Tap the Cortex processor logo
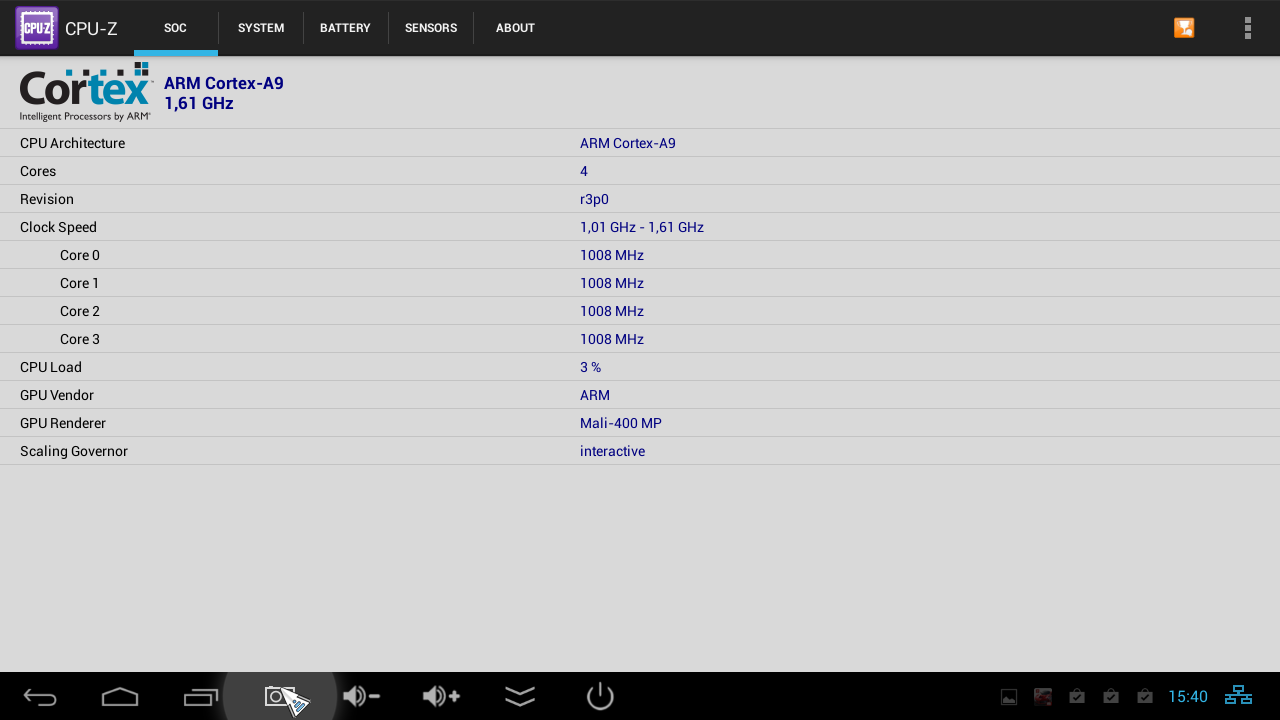The width and height of the screenshot is (1280, 720). pos(86,92)
